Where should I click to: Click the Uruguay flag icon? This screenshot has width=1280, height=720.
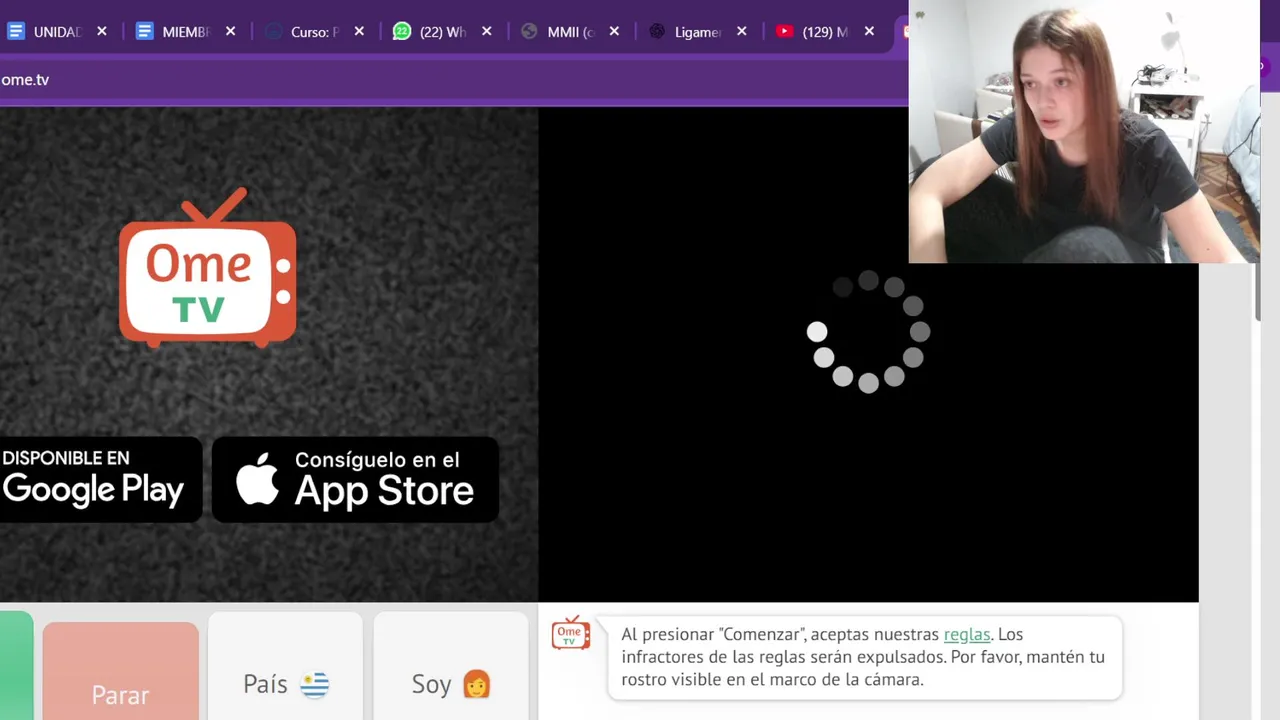point(315,685)
